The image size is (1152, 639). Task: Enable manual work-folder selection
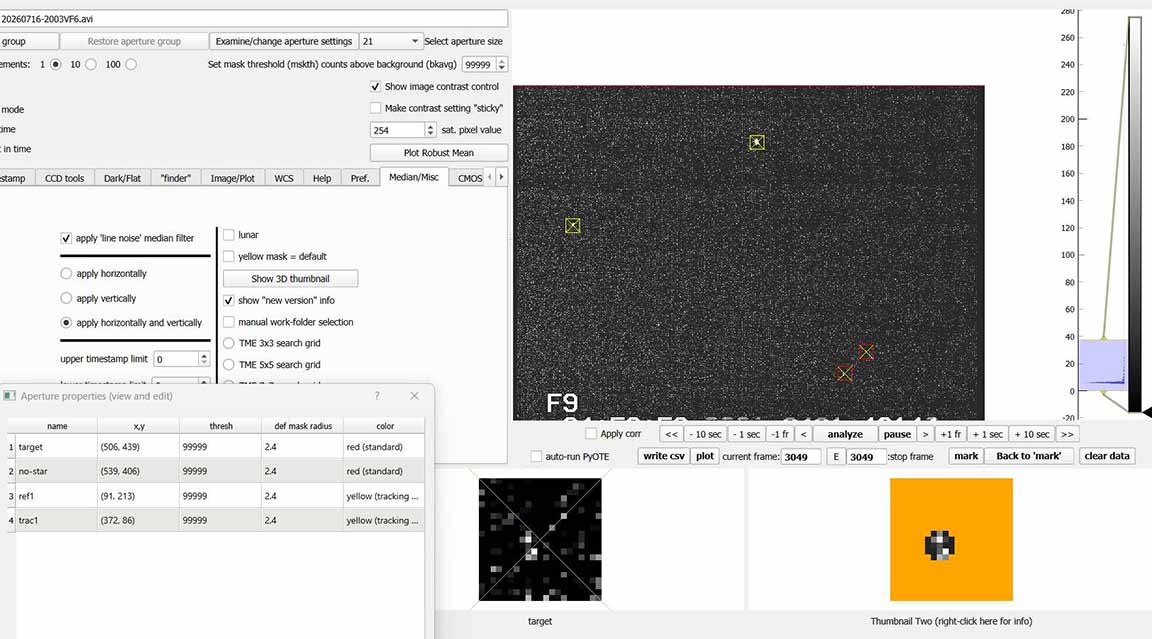228,322
